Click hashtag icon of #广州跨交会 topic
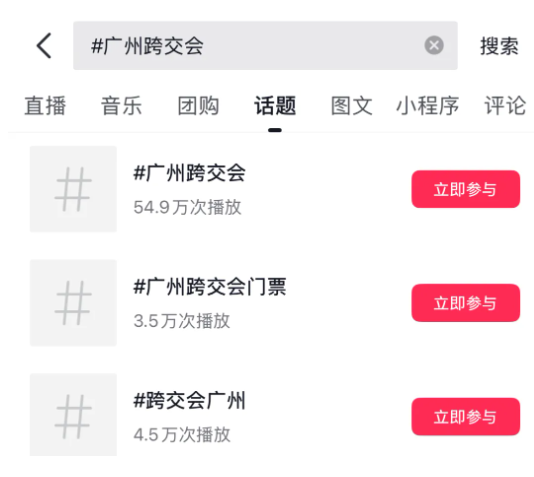This screenshot has width=534, height=477. tap(73, 189)
